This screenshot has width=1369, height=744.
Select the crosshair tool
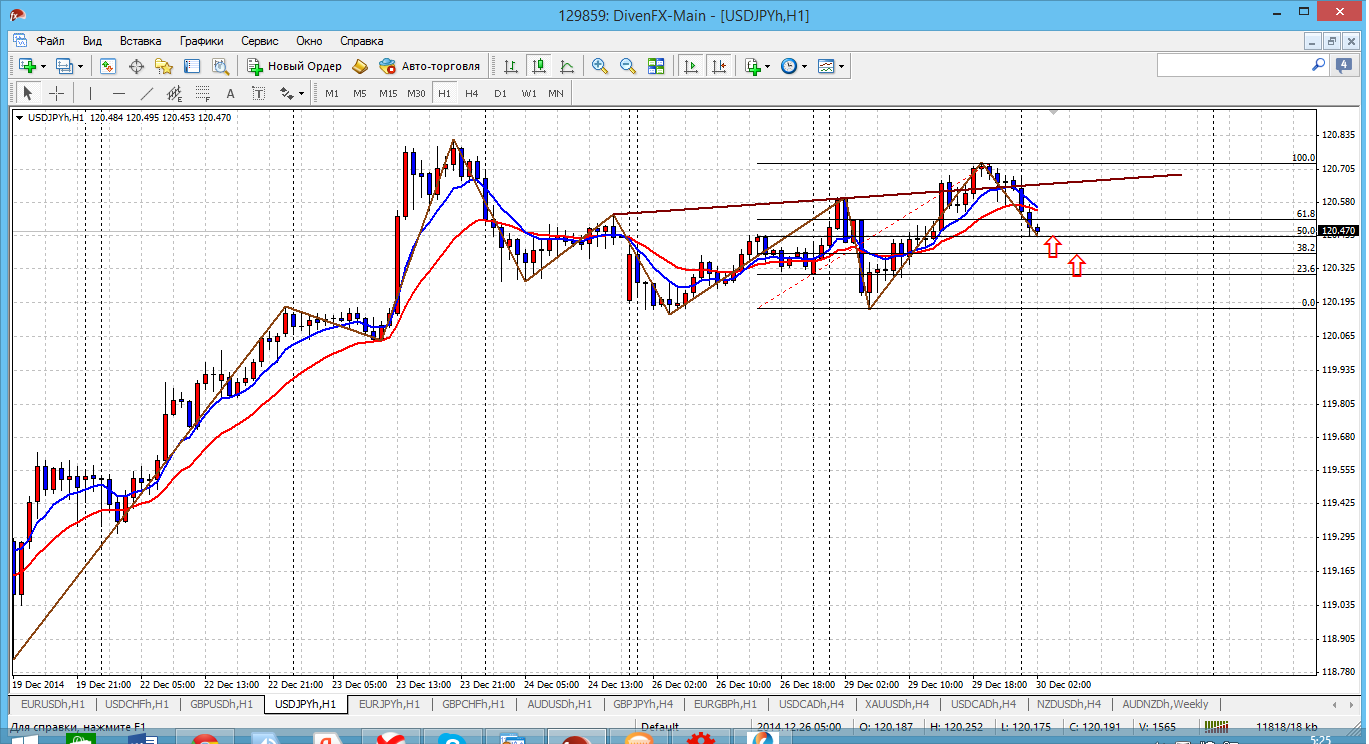tap(57, 93)
